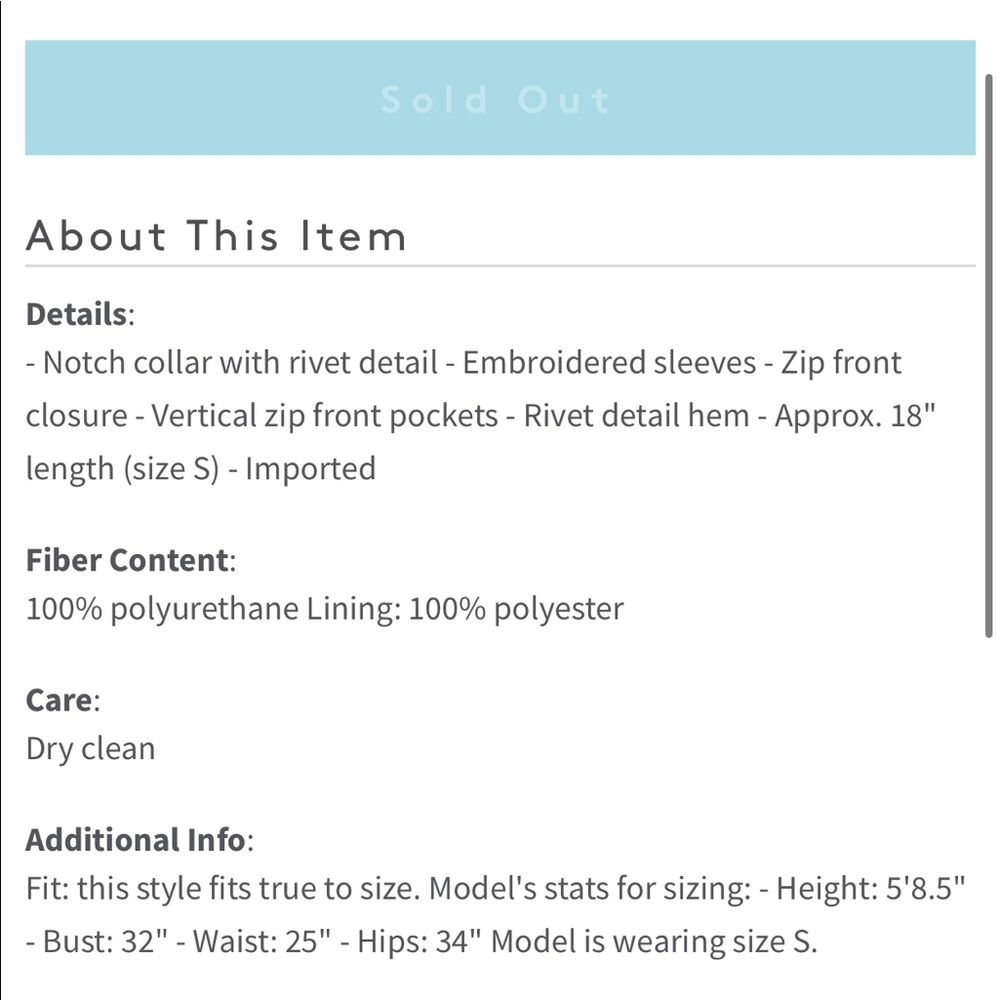Click the 100% polyurethane Lining text

point(213,609)
